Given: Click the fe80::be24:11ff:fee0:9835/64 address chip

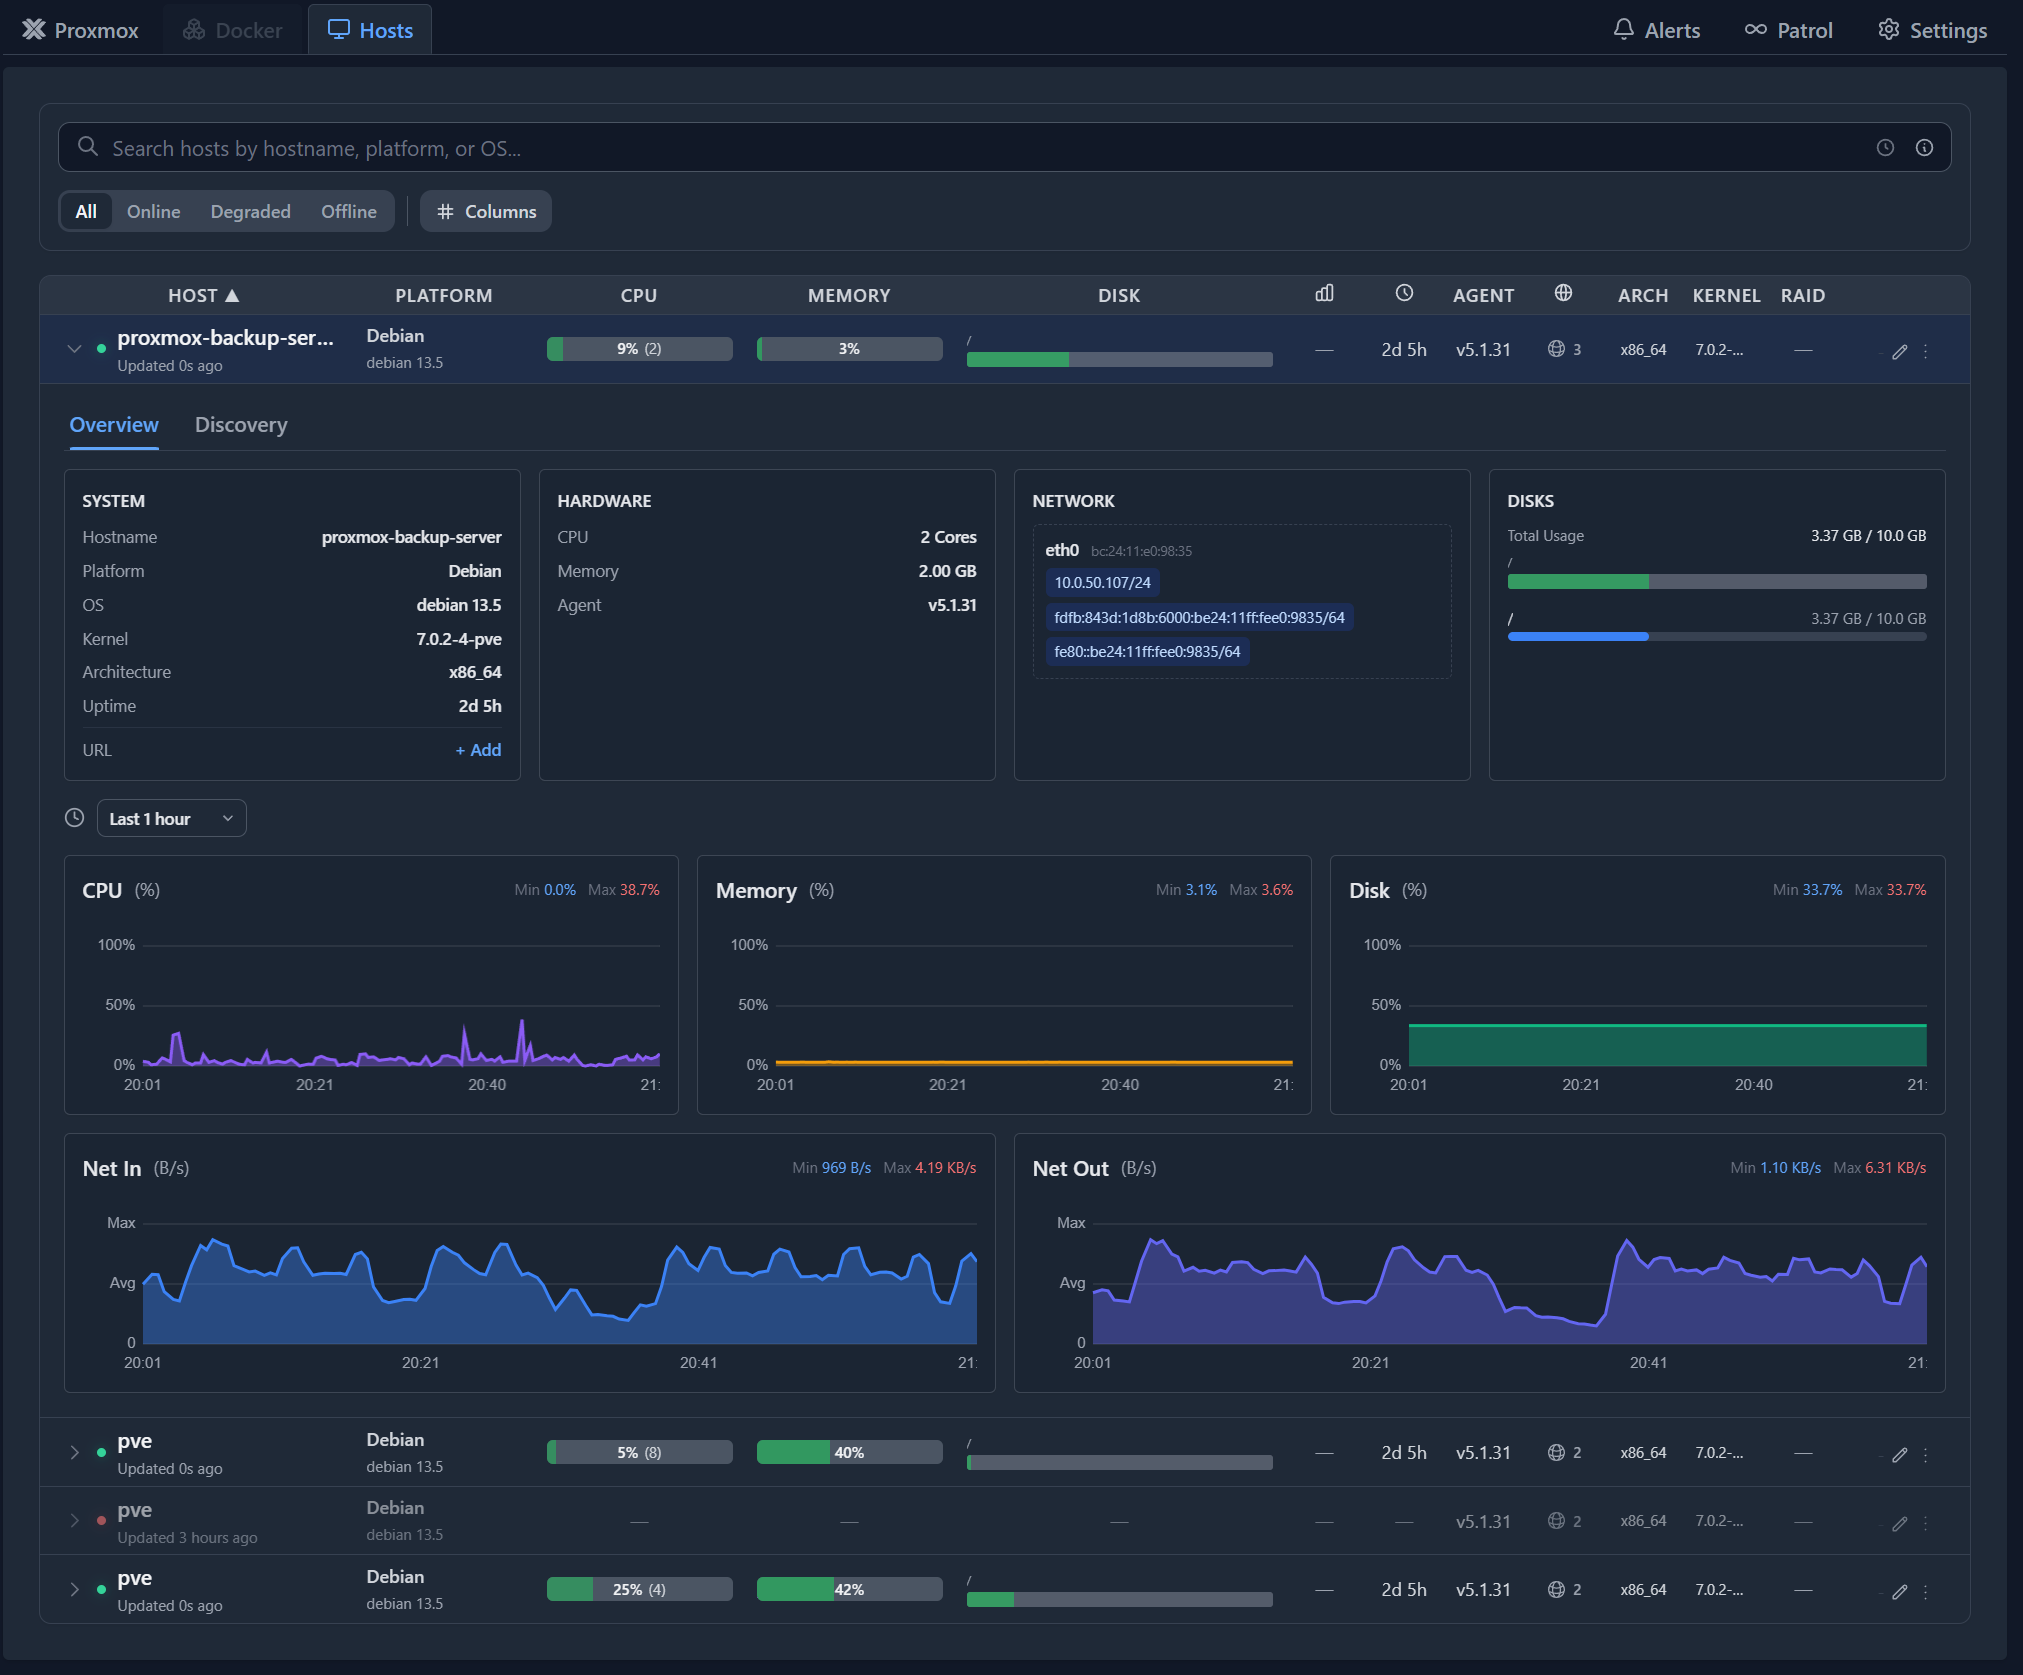Looking at the screenshot, I should pos(1147,652).
